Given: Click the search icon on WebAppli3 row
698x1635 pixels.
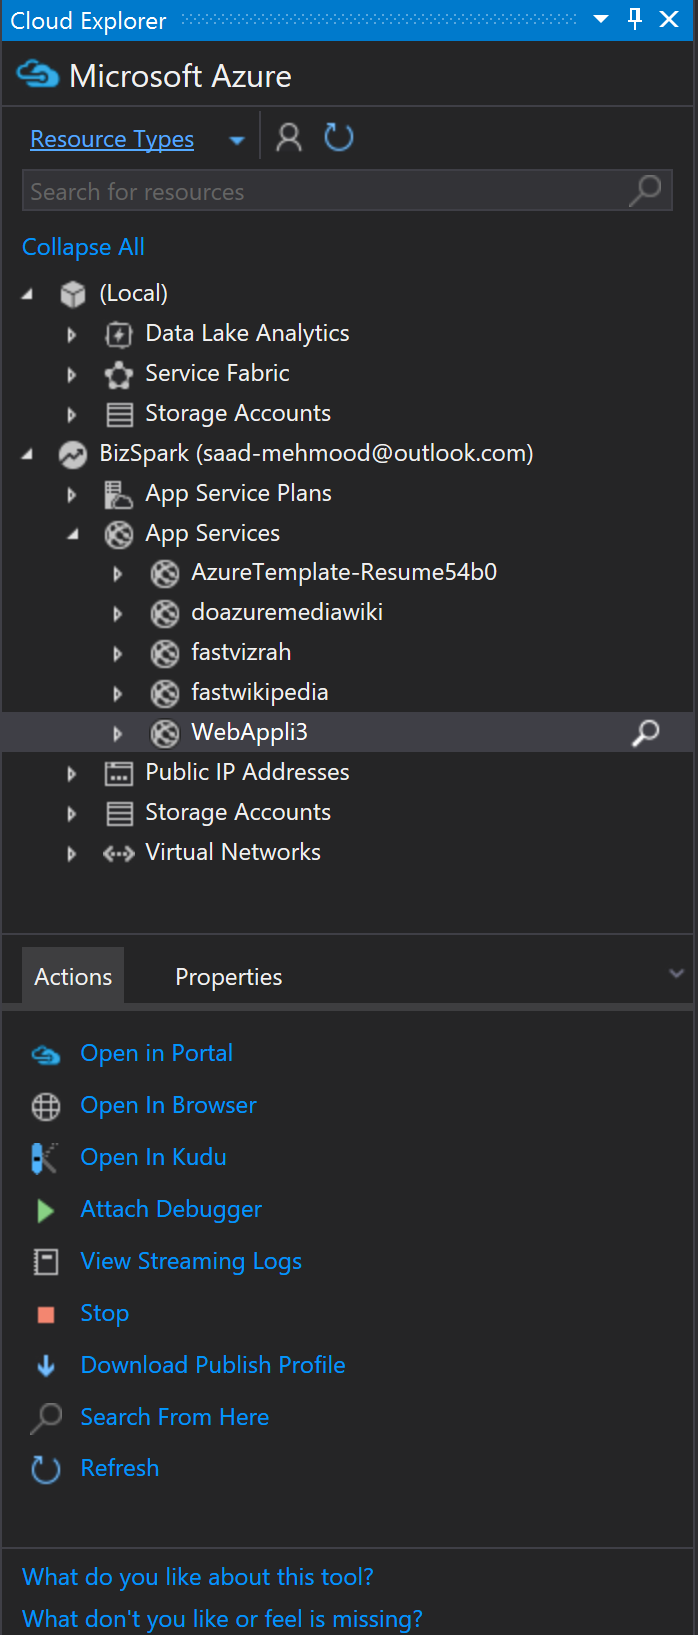Looking at the screenshot, I should pyautogui.click(x=646, y=733).
